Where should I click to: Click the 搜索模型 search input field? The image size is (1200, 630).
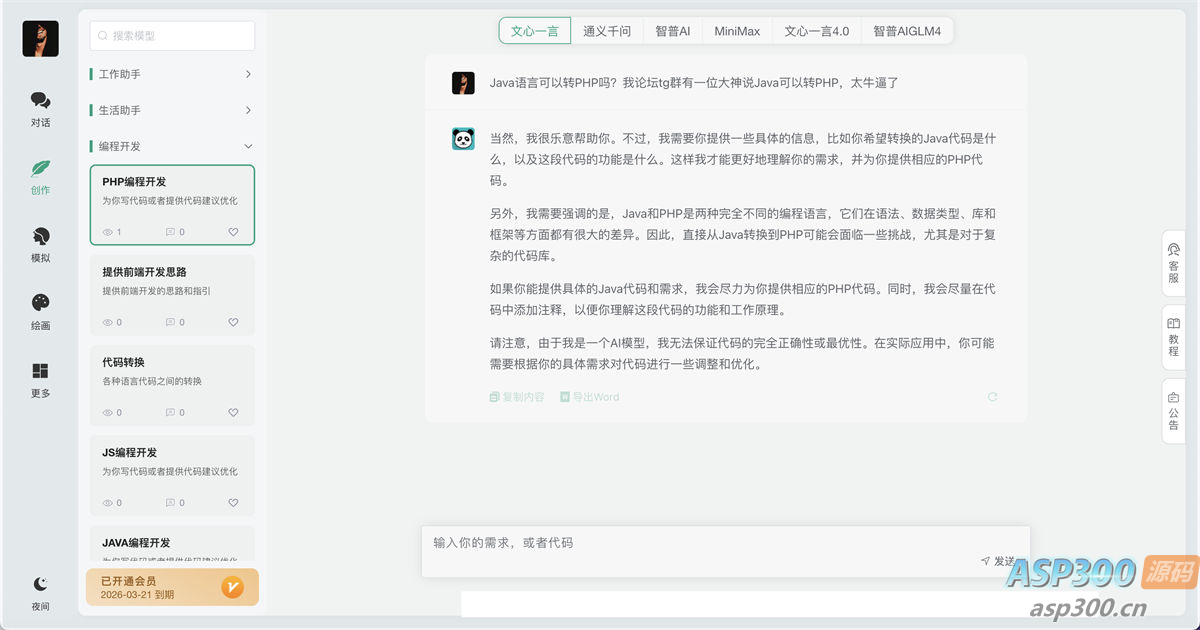pyautogui.click(x=171, y=35)
